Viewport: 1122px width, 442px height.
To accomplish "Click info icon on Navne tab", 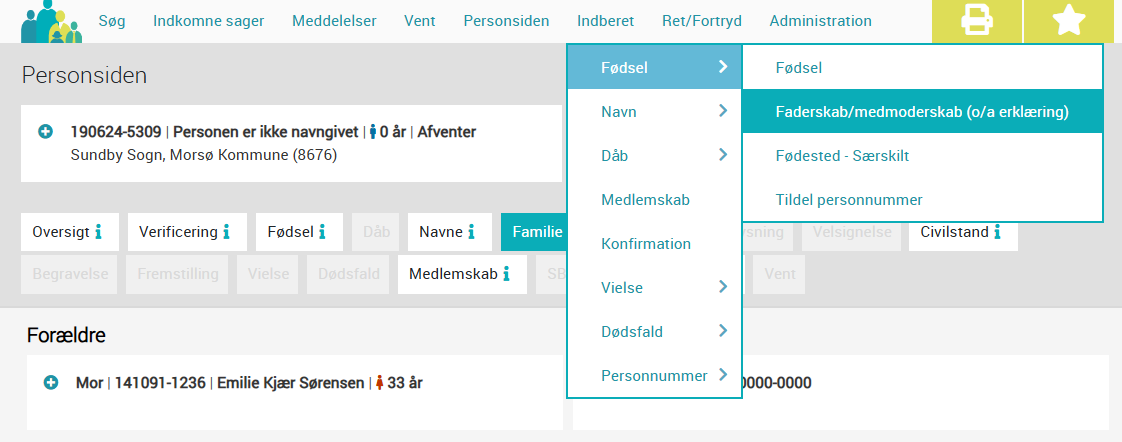I will tap(472, 232).
